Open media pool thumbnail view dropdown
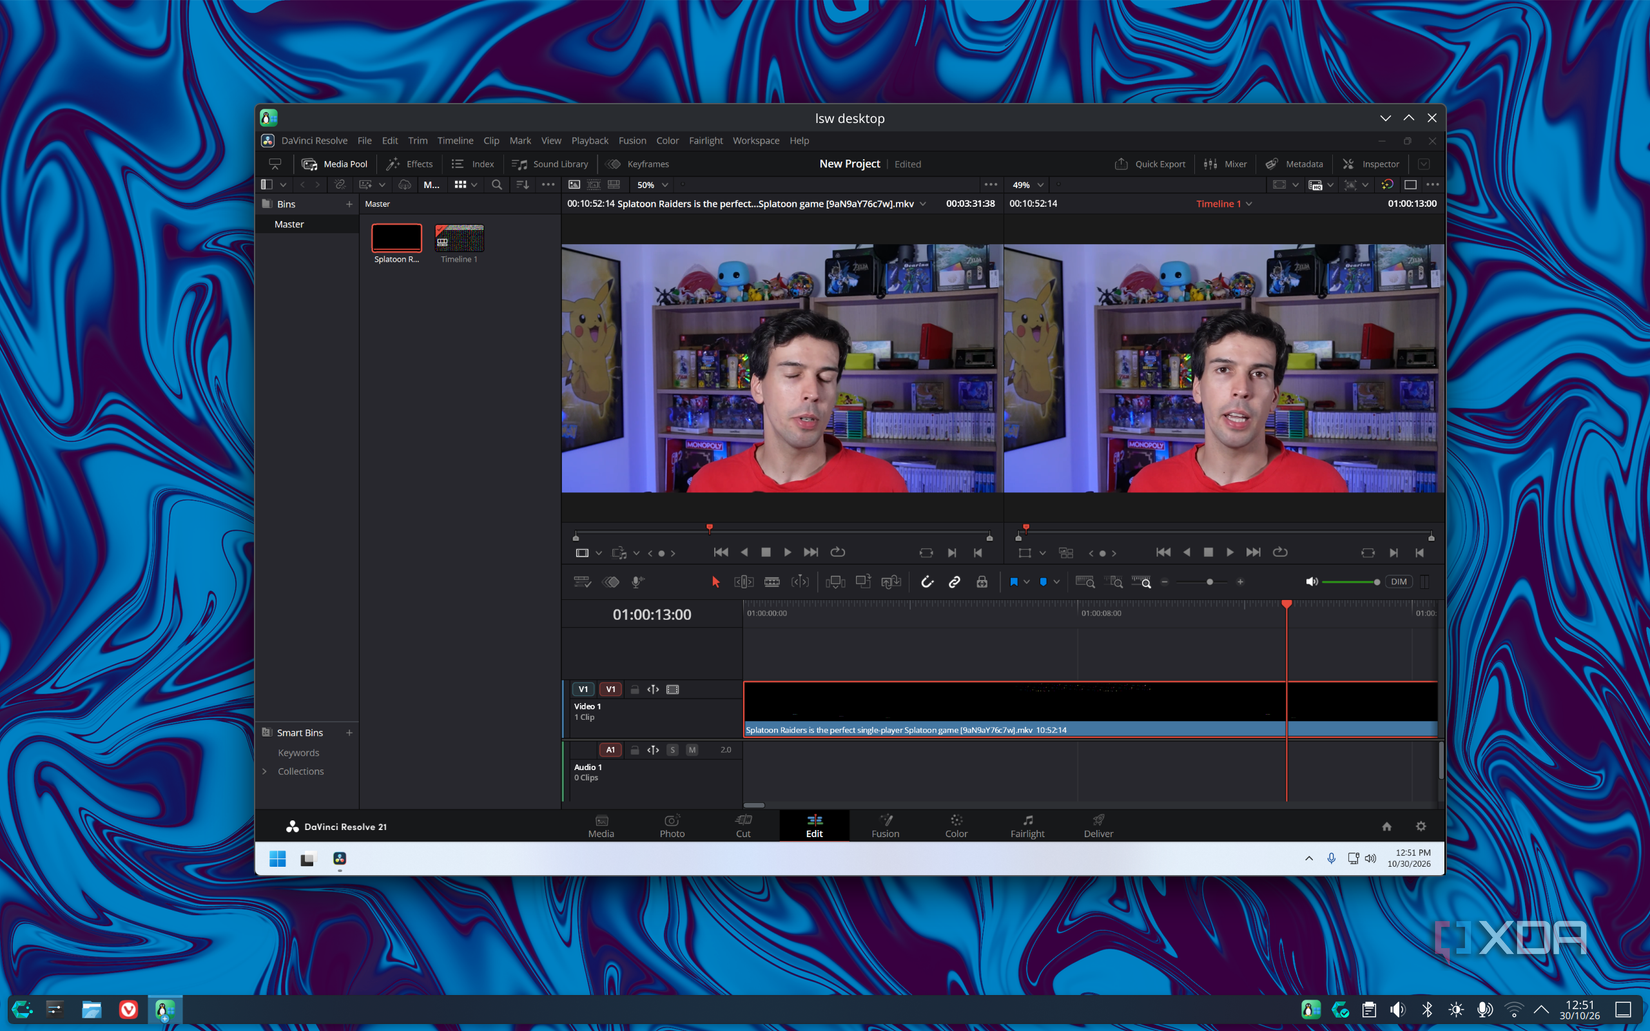 pos(466,185)
